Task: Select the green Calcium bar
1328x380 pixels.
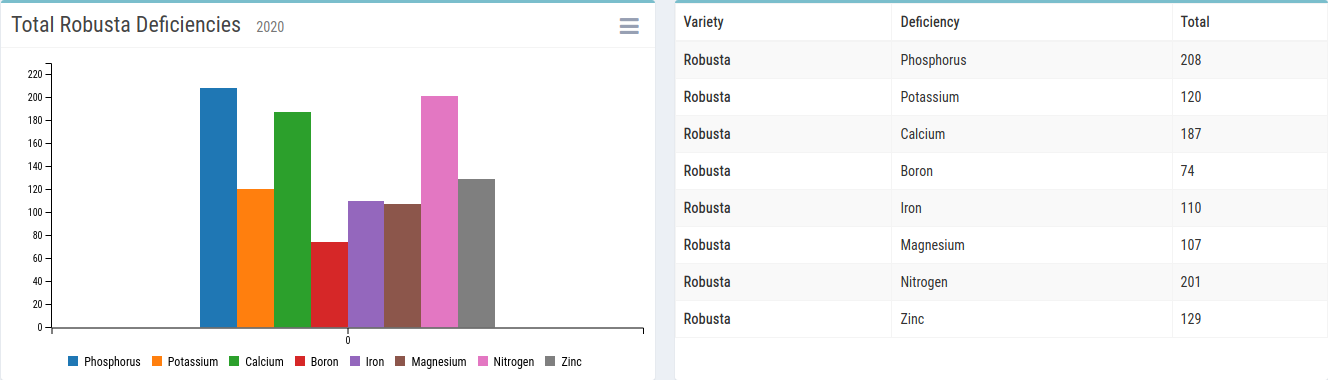Action: pyautogui.click(x=292, y=219)
